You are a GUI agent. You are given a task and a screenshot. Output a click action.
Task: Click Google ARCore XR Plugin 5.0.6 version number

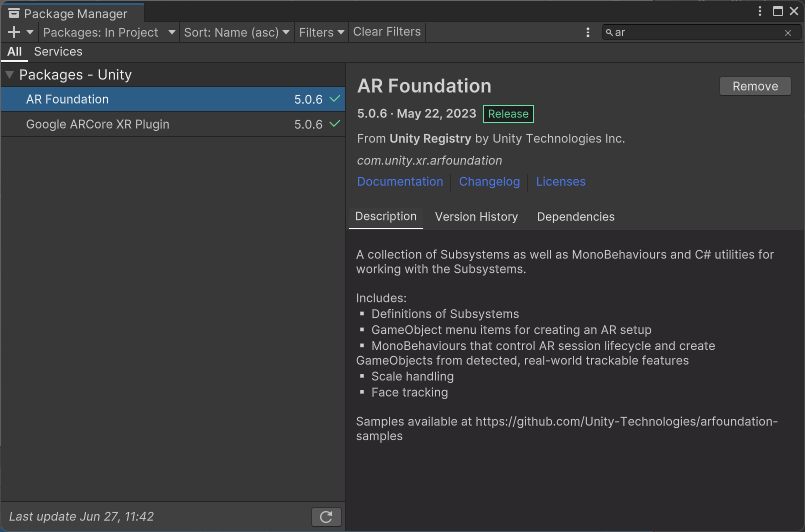pos(308,125)
